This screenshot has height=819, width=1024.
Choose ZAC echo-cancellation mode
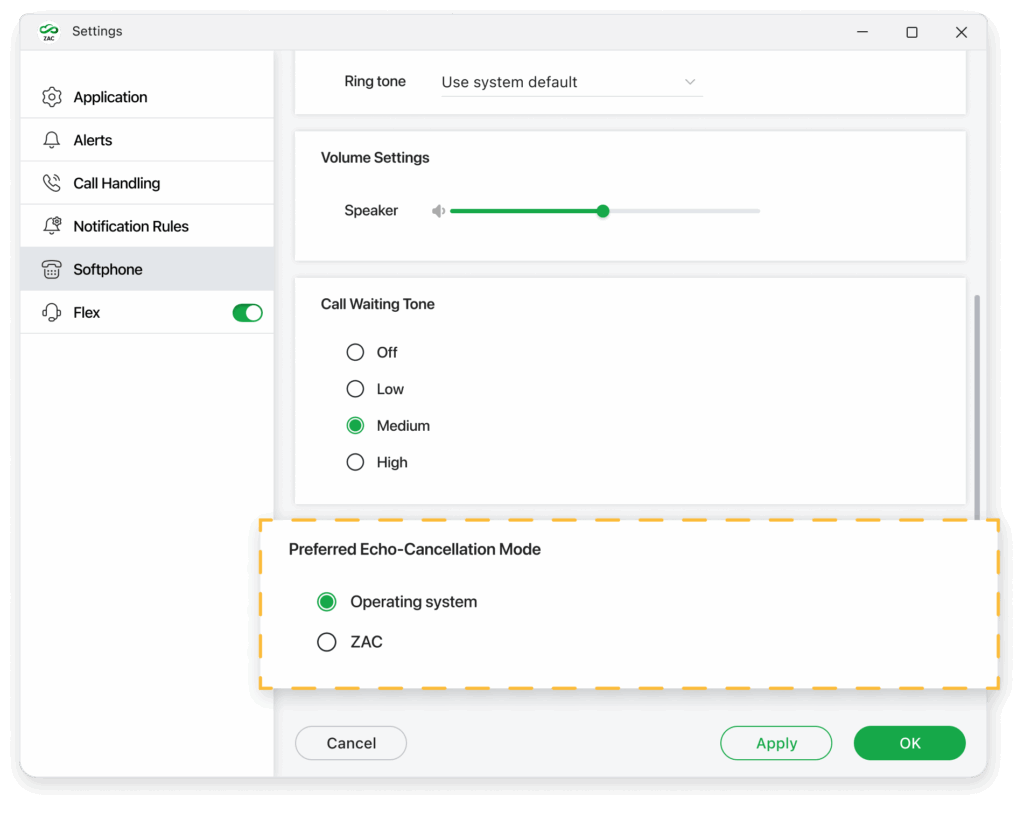point(327,642)
